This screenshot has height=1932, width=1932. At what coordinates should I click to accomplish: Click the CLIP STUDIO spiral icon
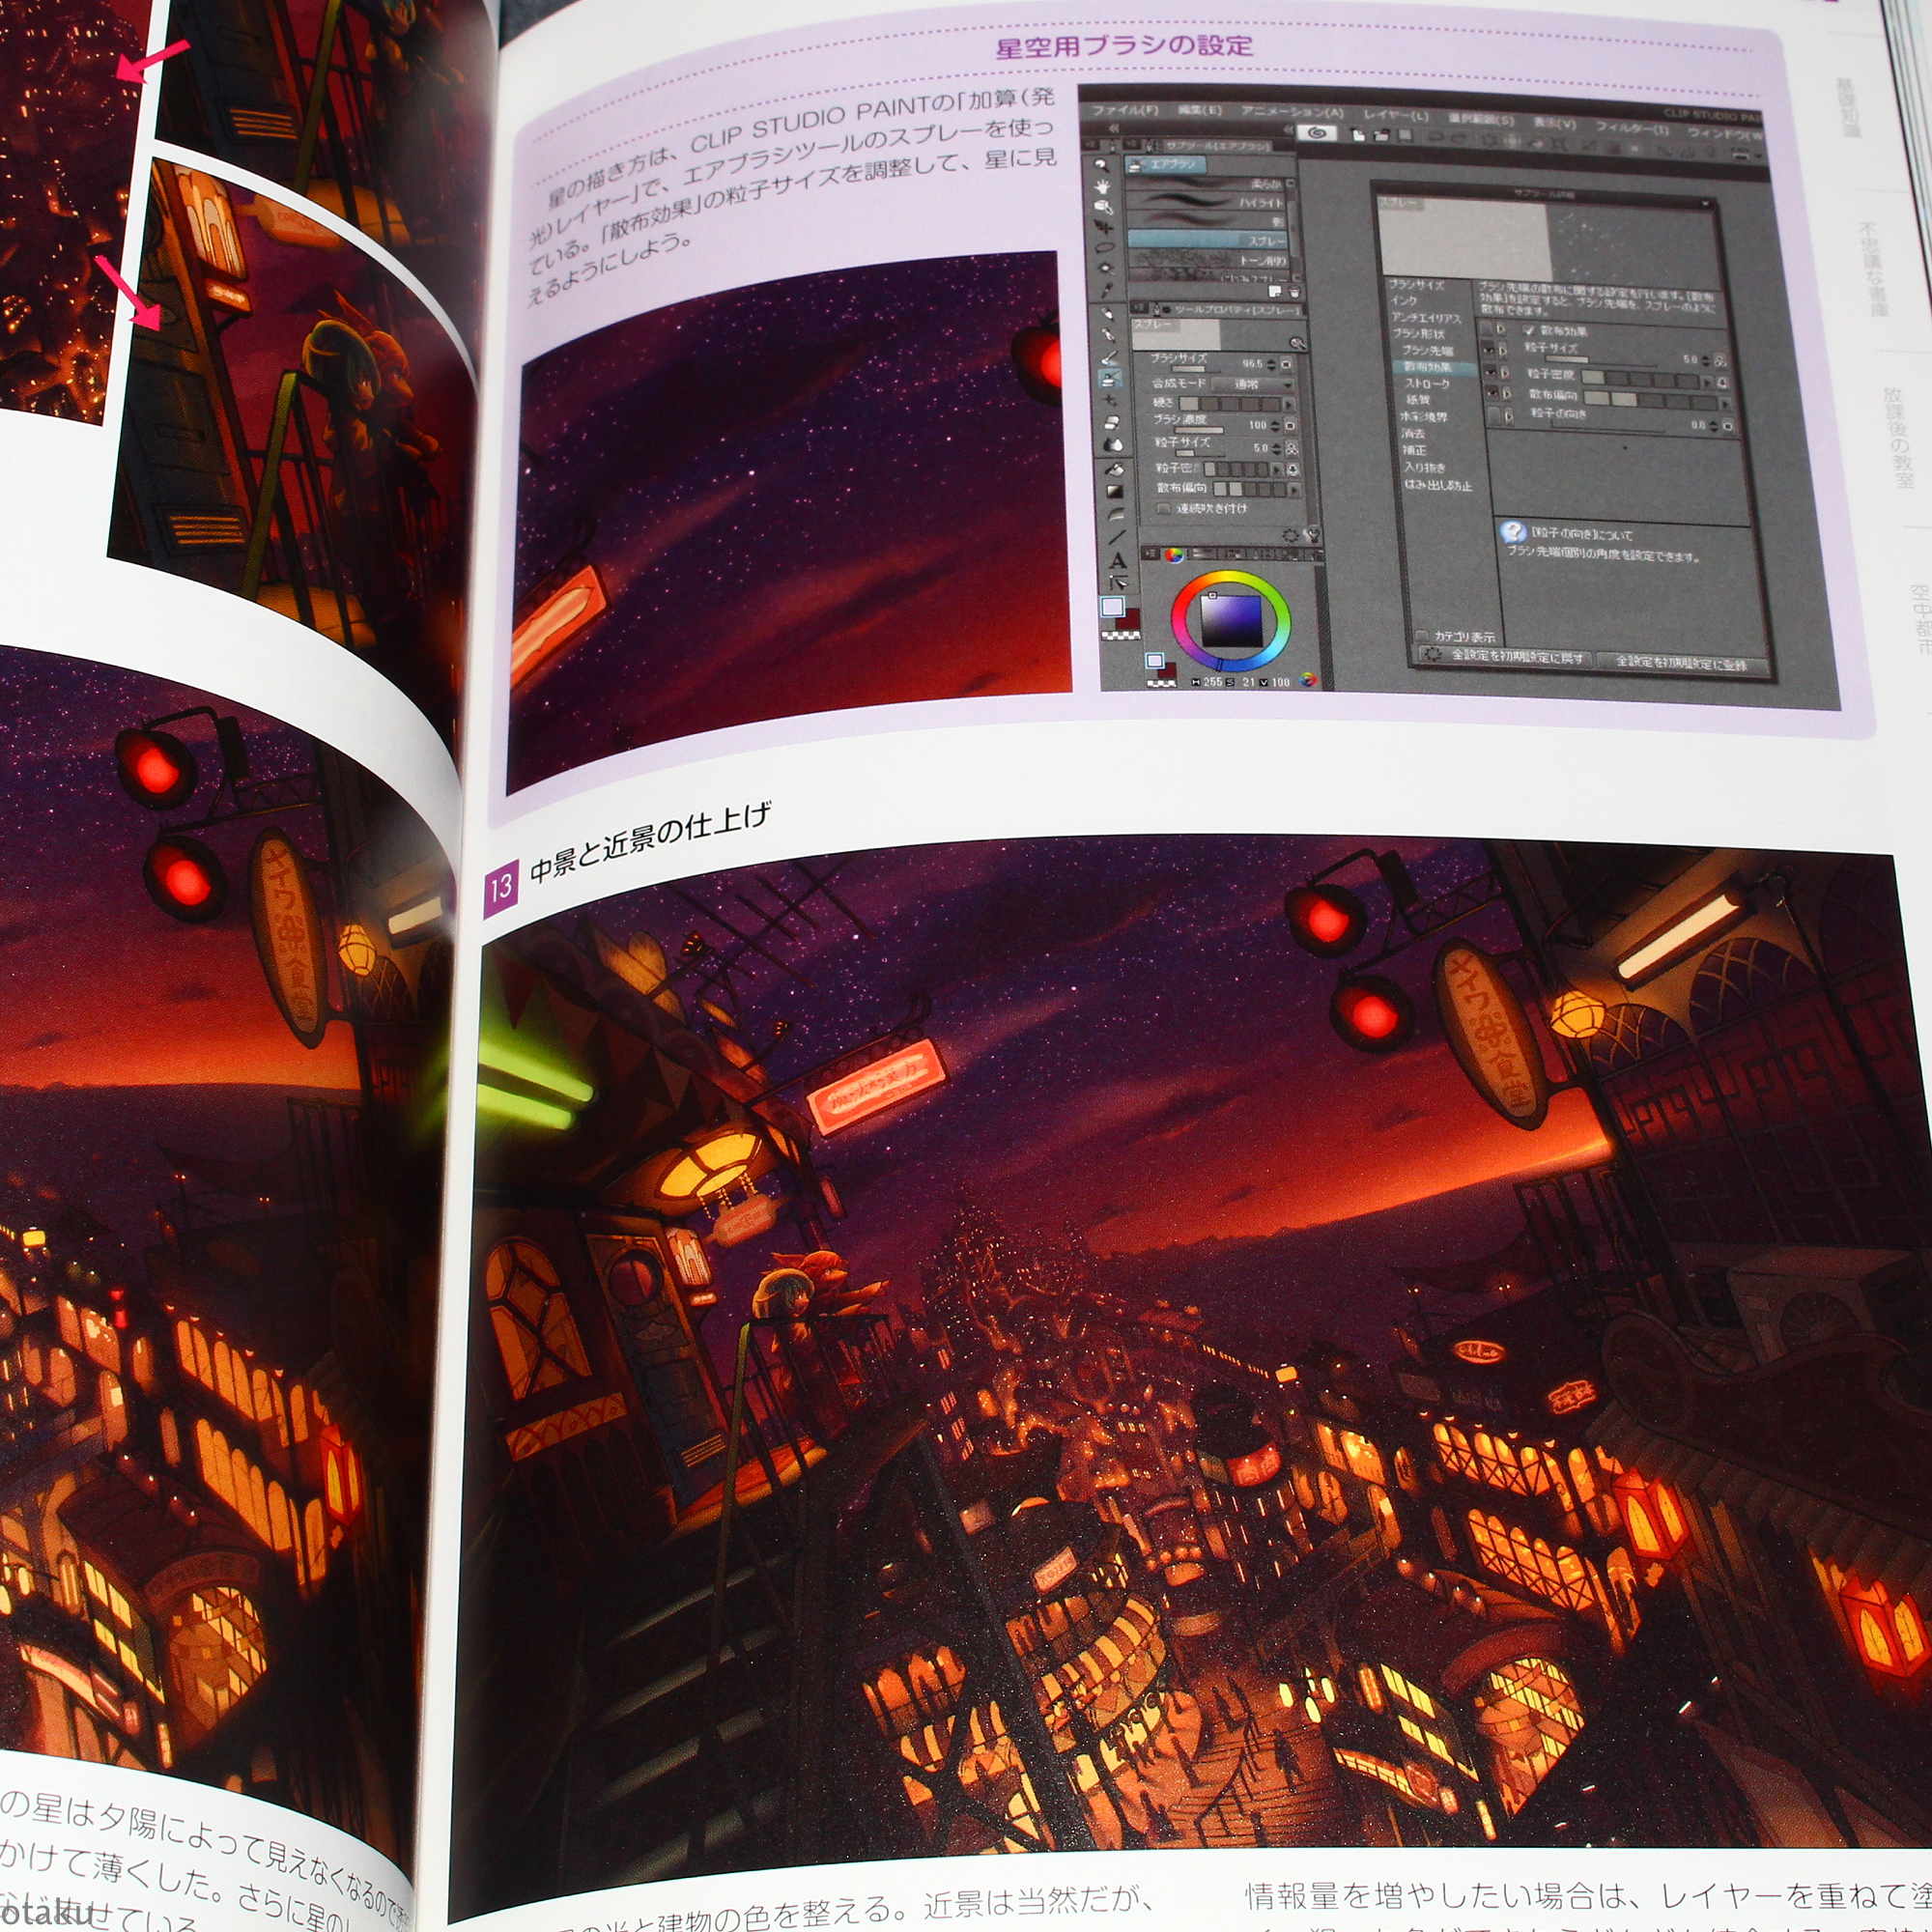(1317, 133)
